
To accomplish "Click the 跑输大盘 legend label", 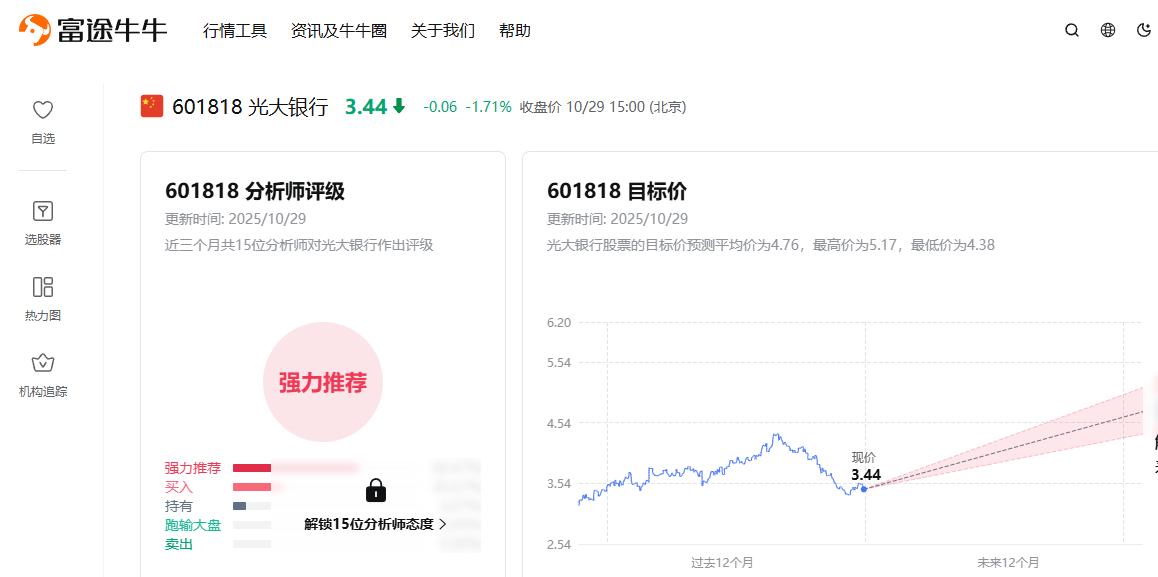I will pyautogui.click(x=193, y=525).
